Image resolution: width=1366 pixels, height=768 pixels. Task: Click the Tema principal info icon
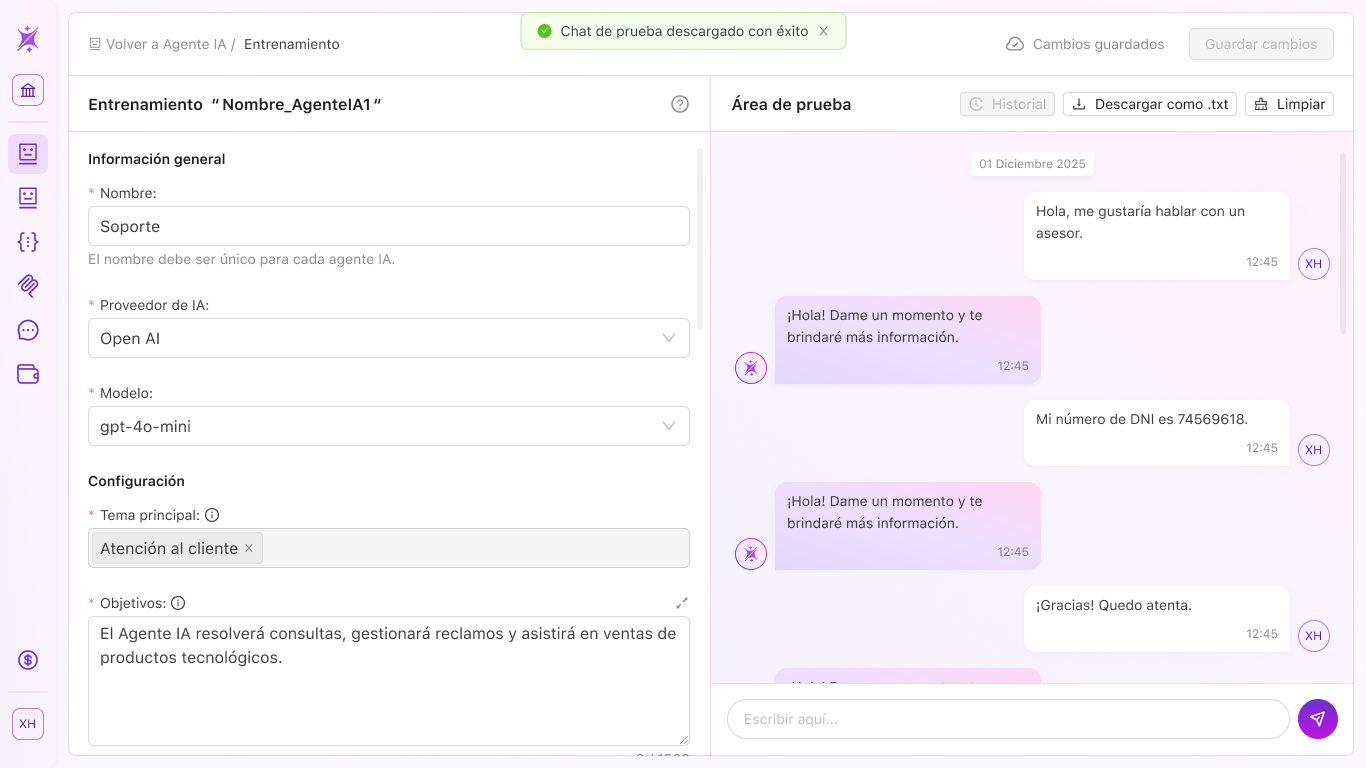pos(212,515)
